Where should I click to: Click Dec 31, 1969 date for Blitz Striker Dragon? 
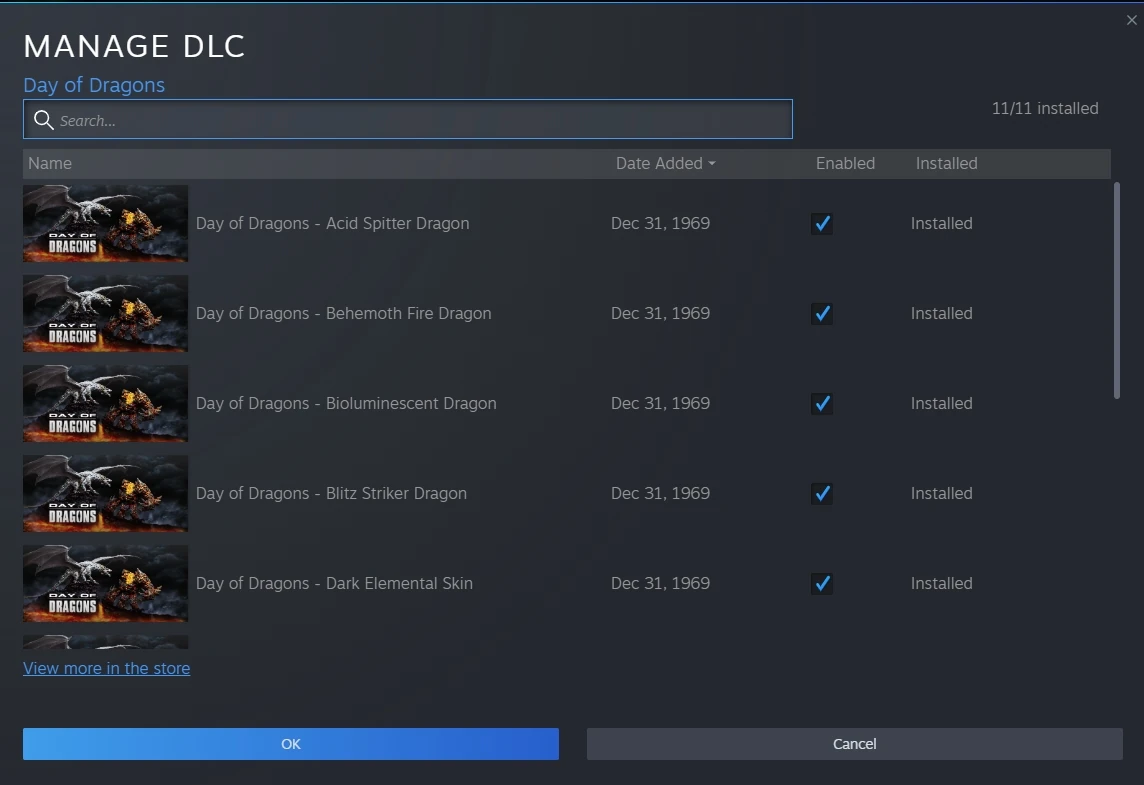click(x=660, y=493)
